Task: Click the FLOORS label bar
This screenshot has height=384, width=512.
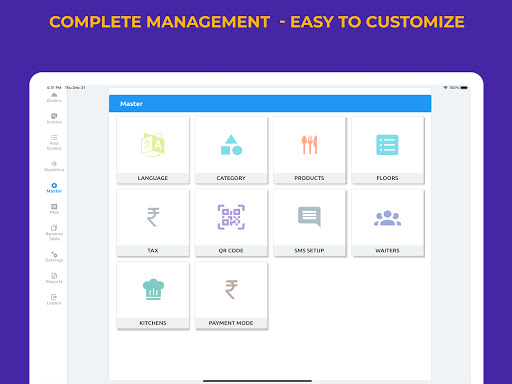Action: pyautogui.click(x=387, y=178)
